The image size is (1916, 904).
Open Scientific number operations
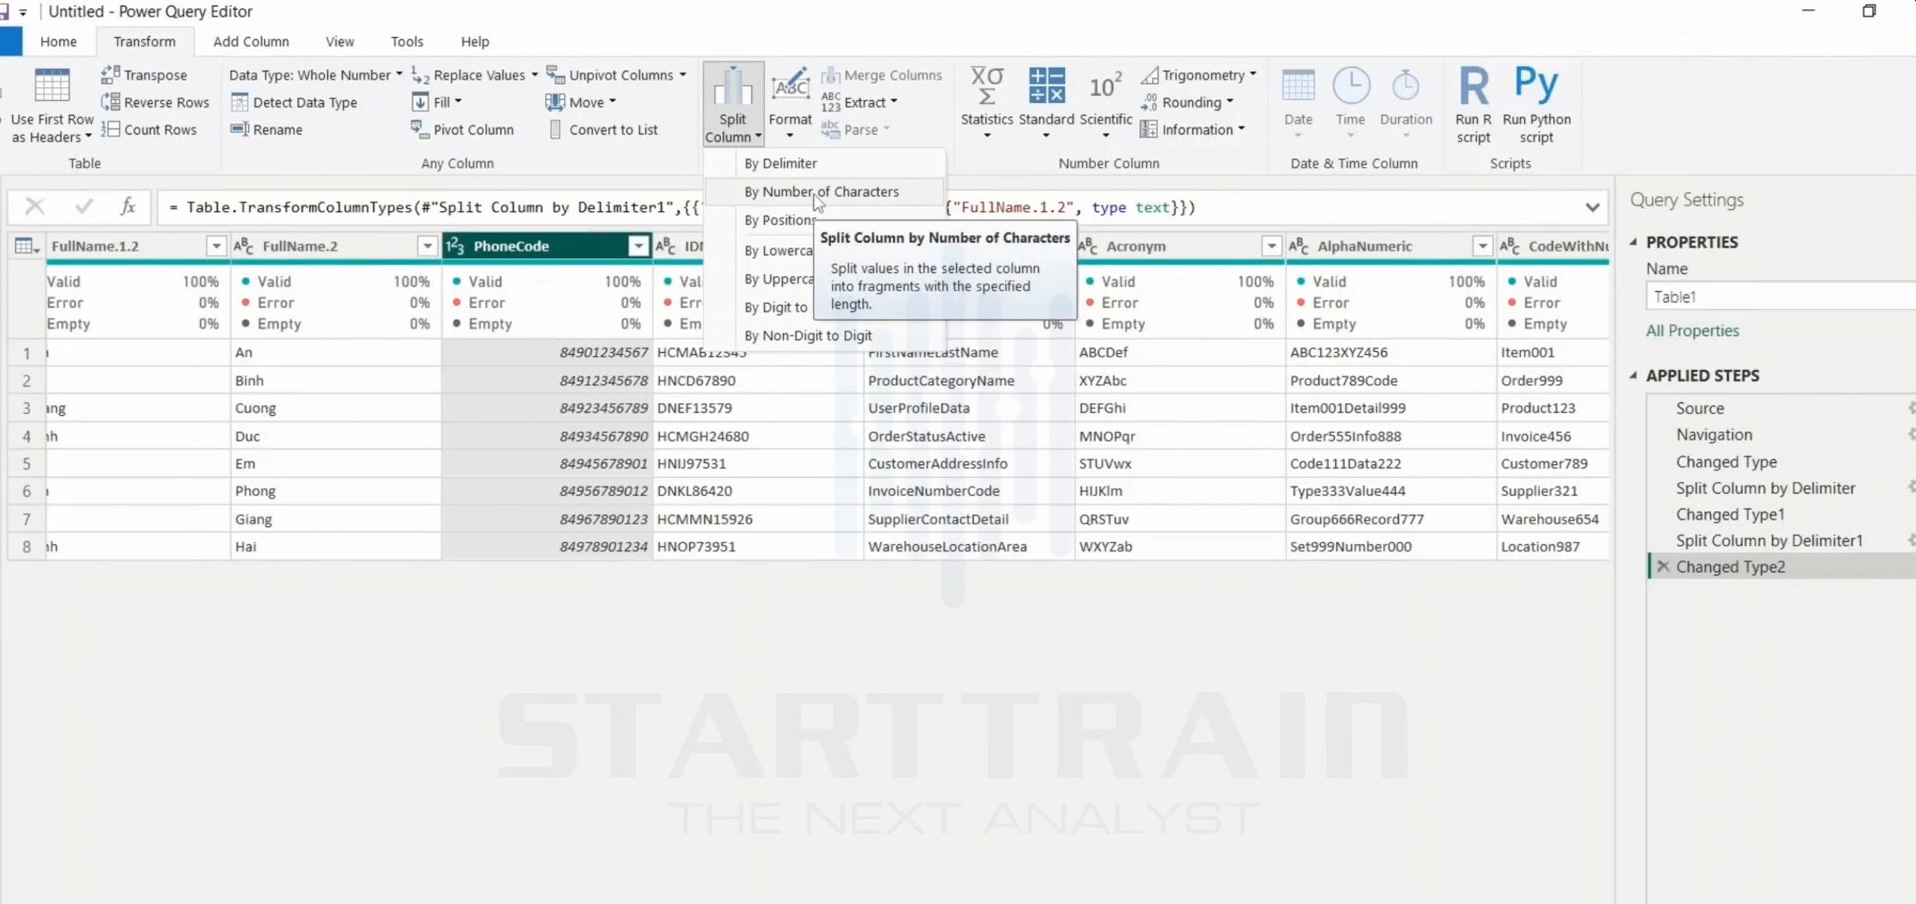[1105, 102]
